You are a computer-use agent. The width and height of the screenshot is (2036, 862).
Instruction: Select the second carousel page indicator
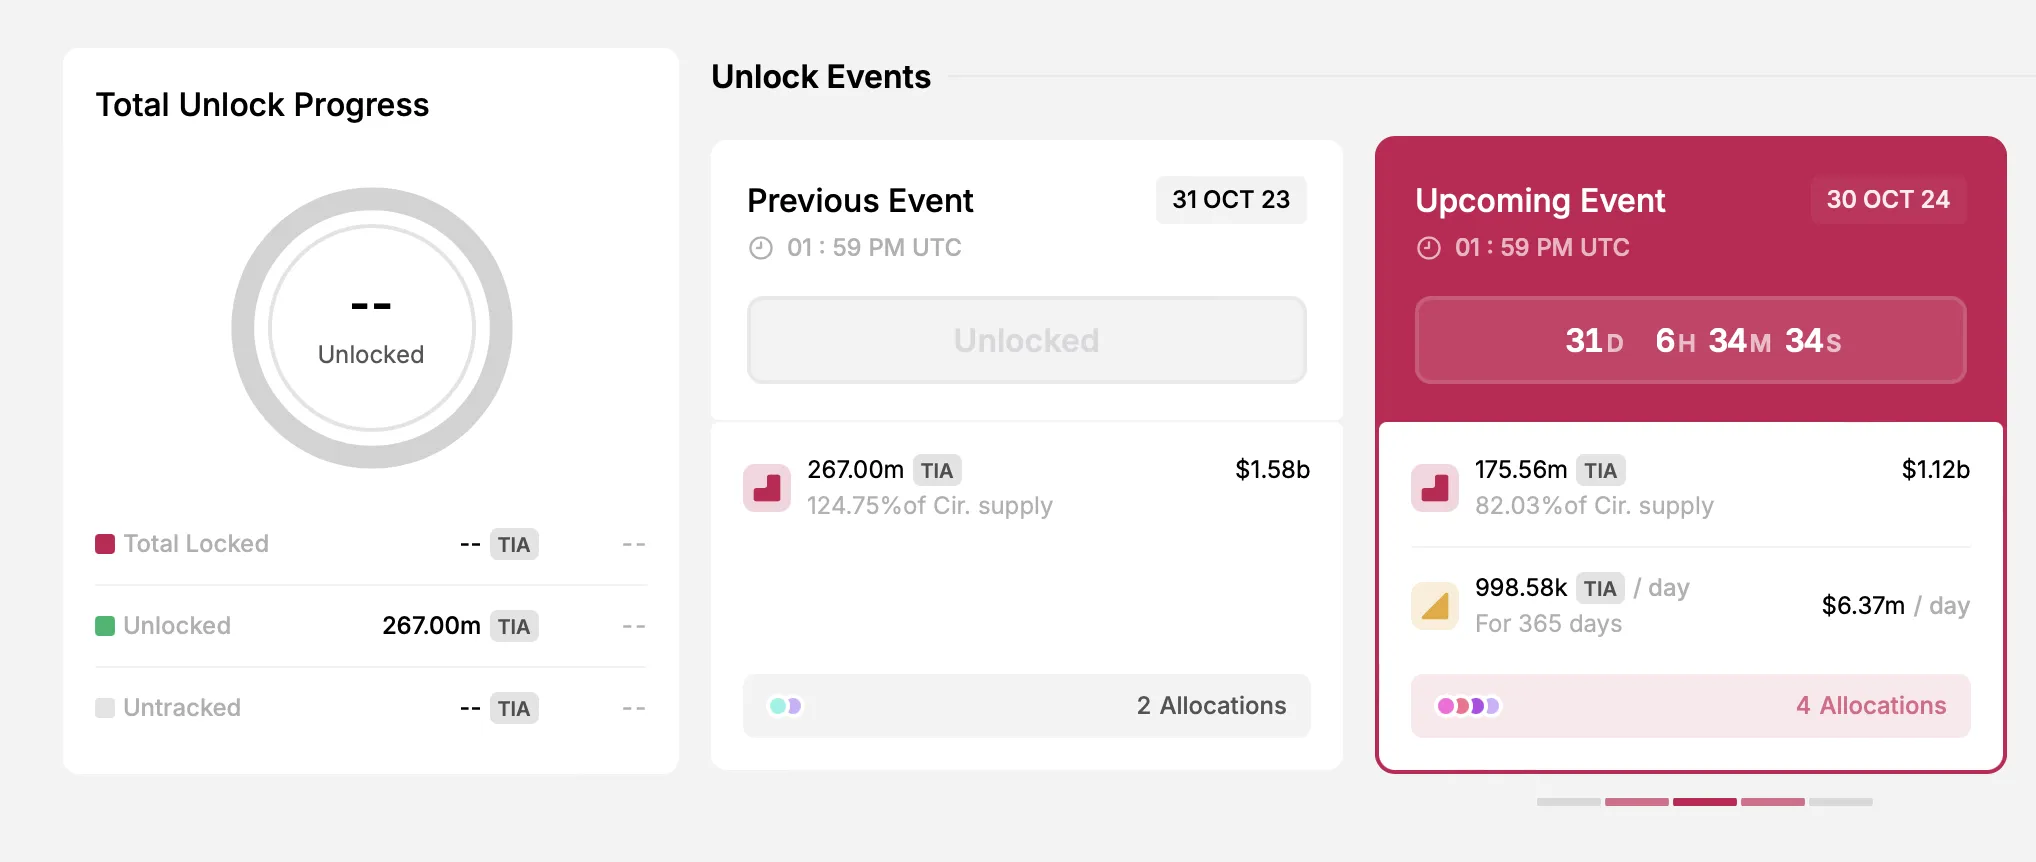pyautogui.click(x=1636, y=802)
